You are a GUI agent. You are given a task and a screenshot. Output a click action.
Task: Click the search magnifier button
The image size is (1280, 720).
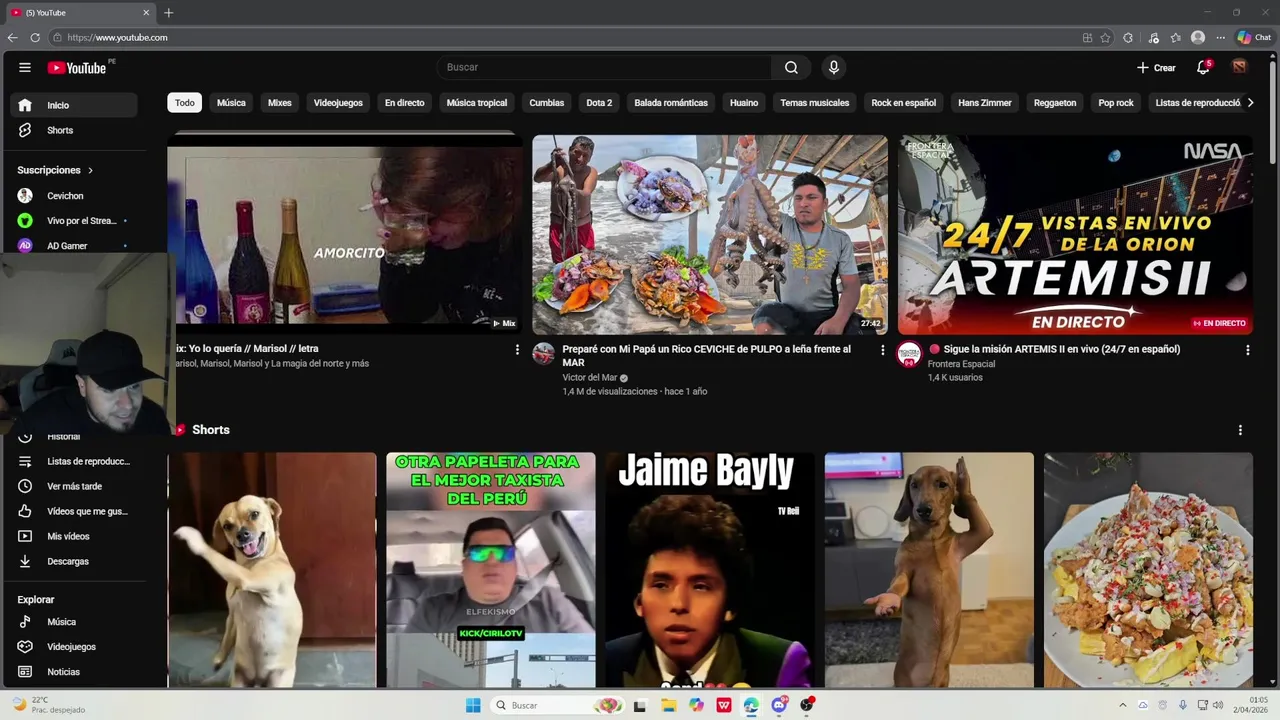click(791, 67)
